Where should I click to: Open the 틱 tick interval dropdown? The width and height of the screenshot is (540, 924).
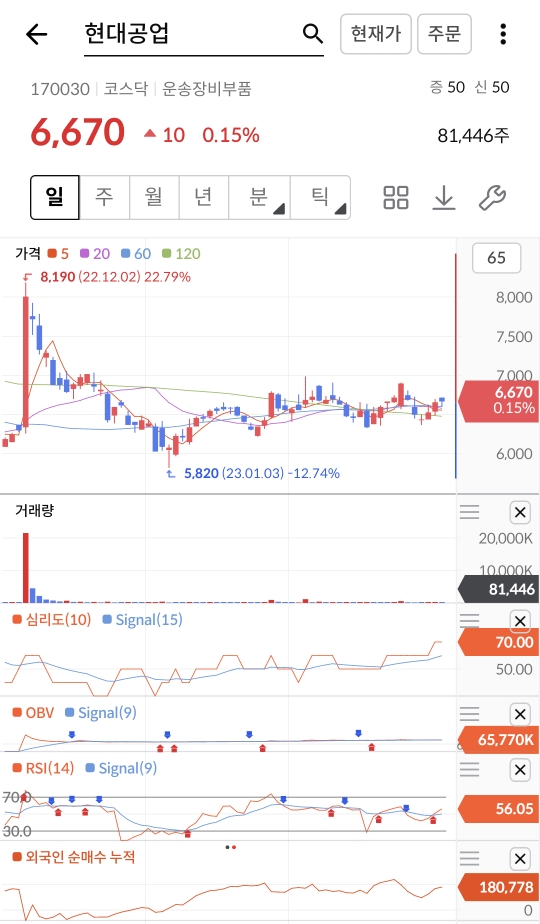pos(320,197)
